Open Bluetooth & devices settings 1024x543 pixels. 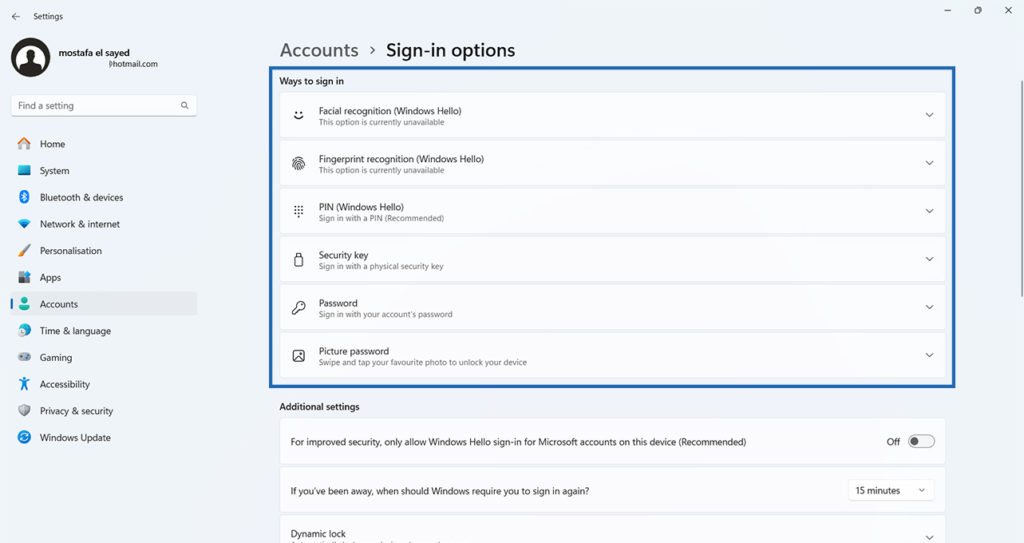click(x=81, y=198)
